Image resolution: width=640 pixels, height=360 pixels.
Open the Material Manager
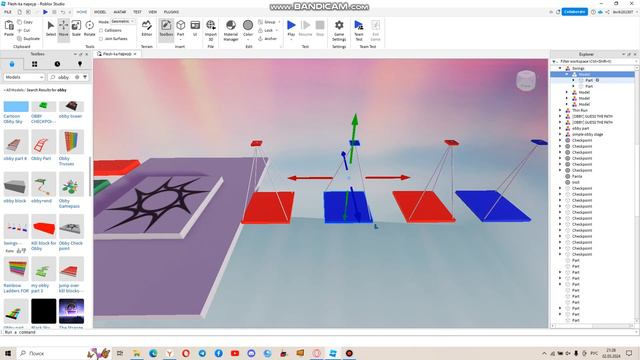tap(231, 29)
